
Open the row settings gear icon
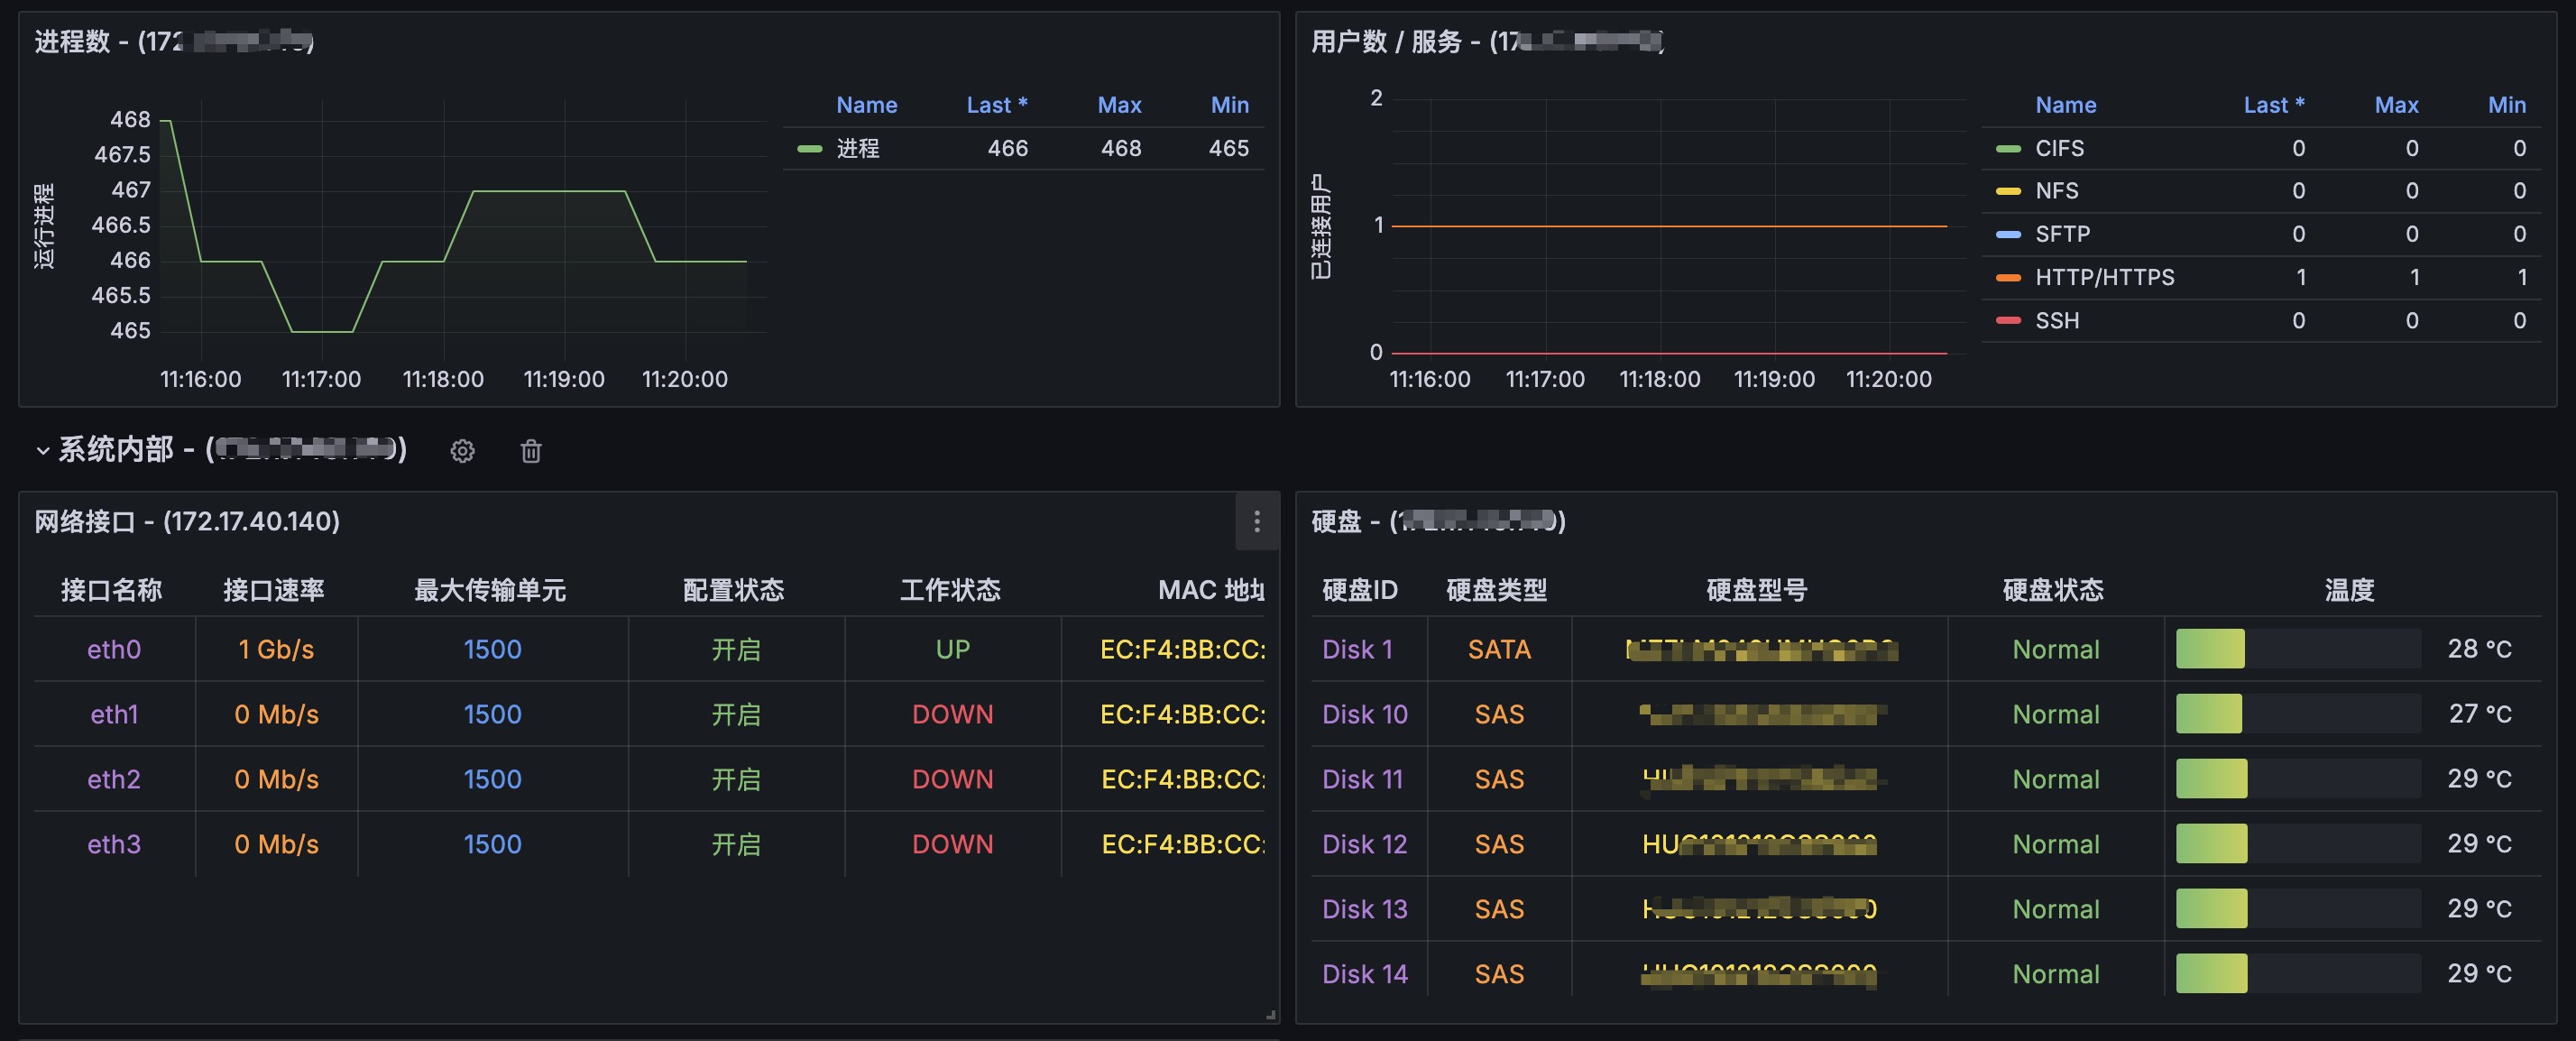click(x=462, y=451)
